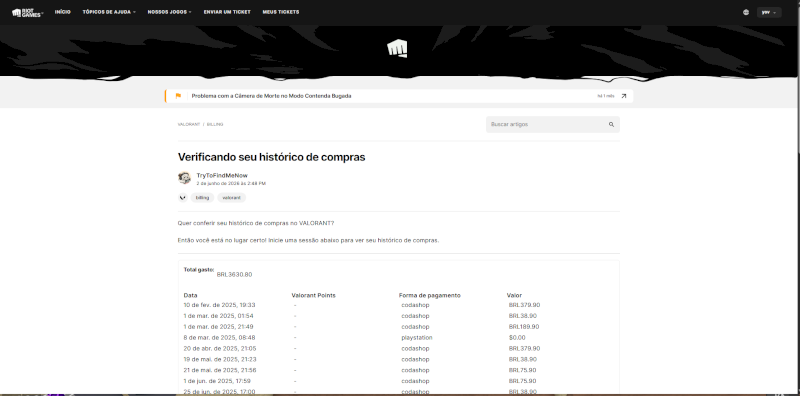Focus the Buscar artigos search field
Image resolution: width=800 pixels, height=396 pixels.
point(553,125)
